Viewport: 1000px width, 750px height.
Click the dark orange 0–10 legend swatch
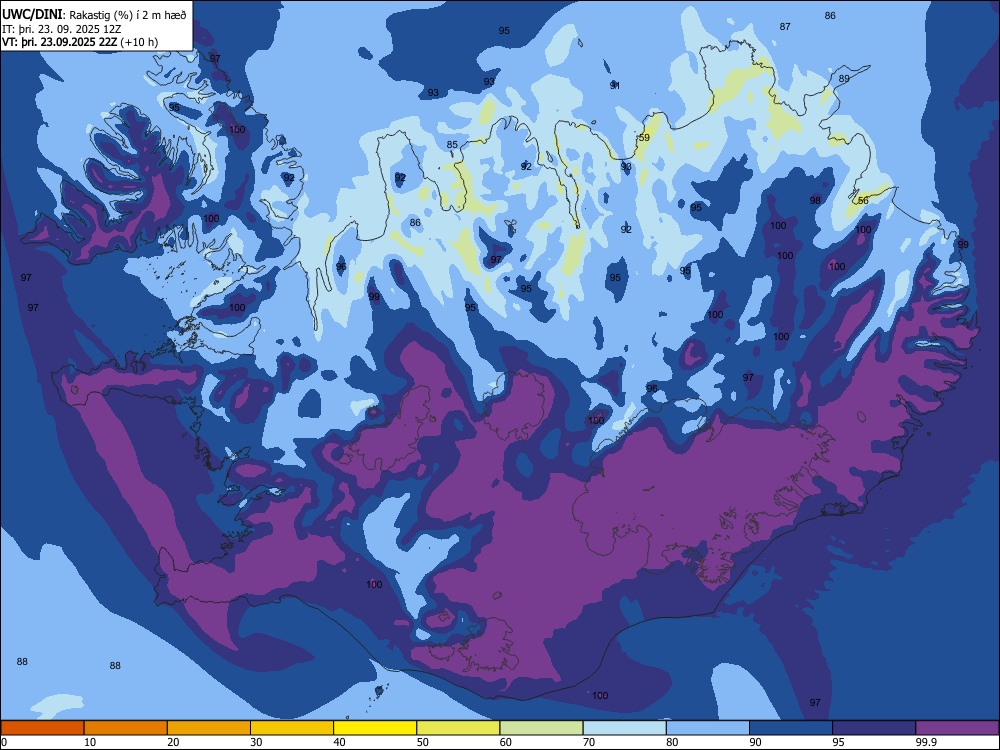[42, 728]
